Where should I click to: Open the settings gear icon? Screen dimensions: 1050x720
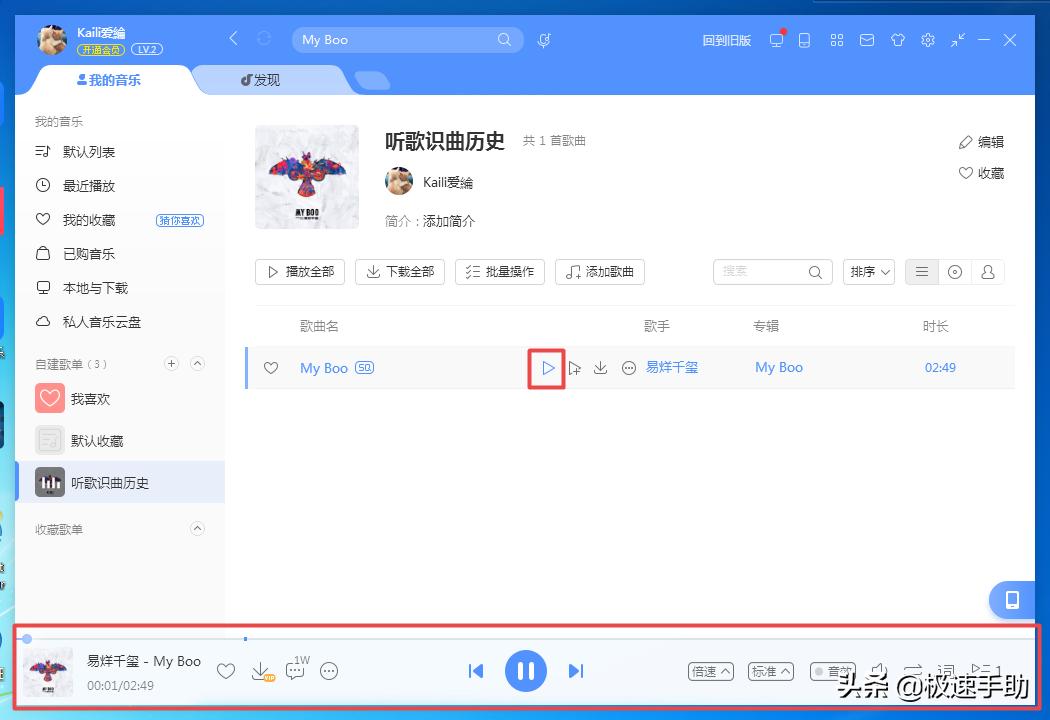(x=927, y=40)
